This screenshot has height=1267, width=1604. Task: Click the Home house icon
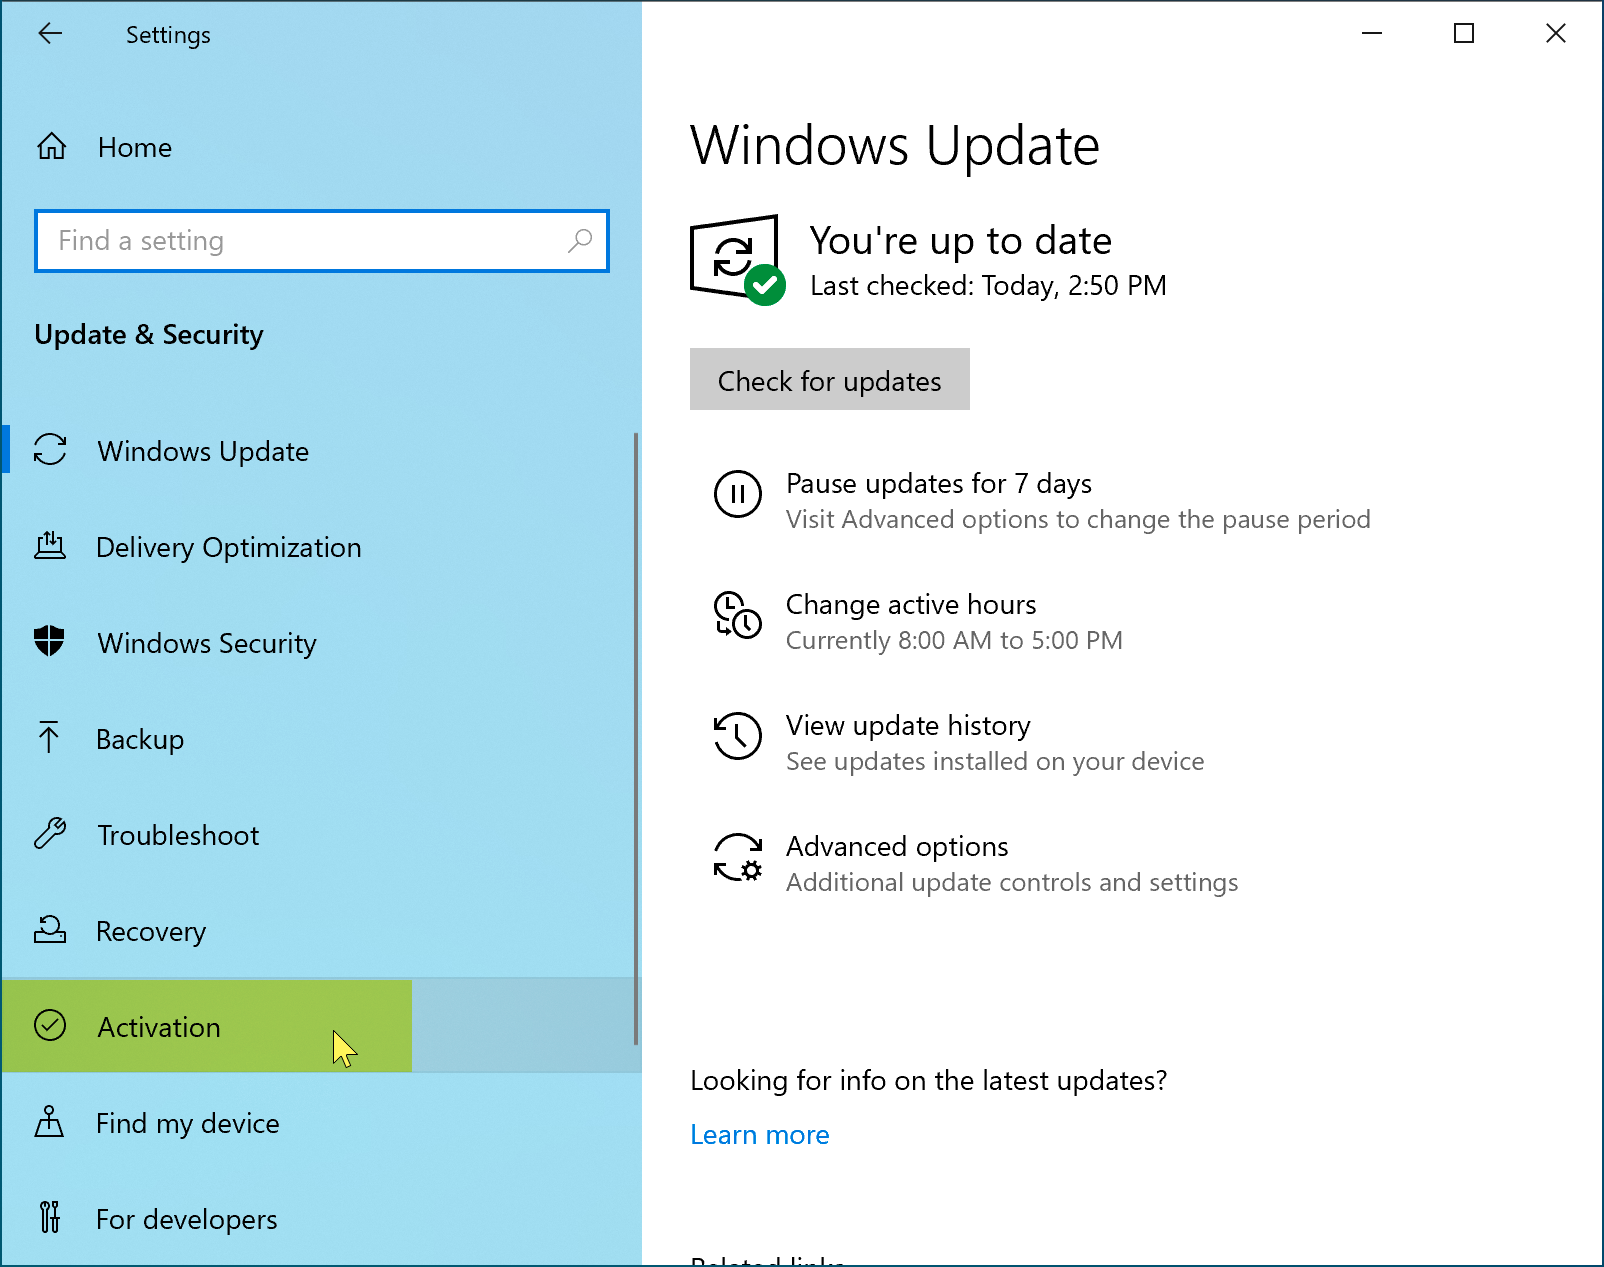[x=52, y=147]
